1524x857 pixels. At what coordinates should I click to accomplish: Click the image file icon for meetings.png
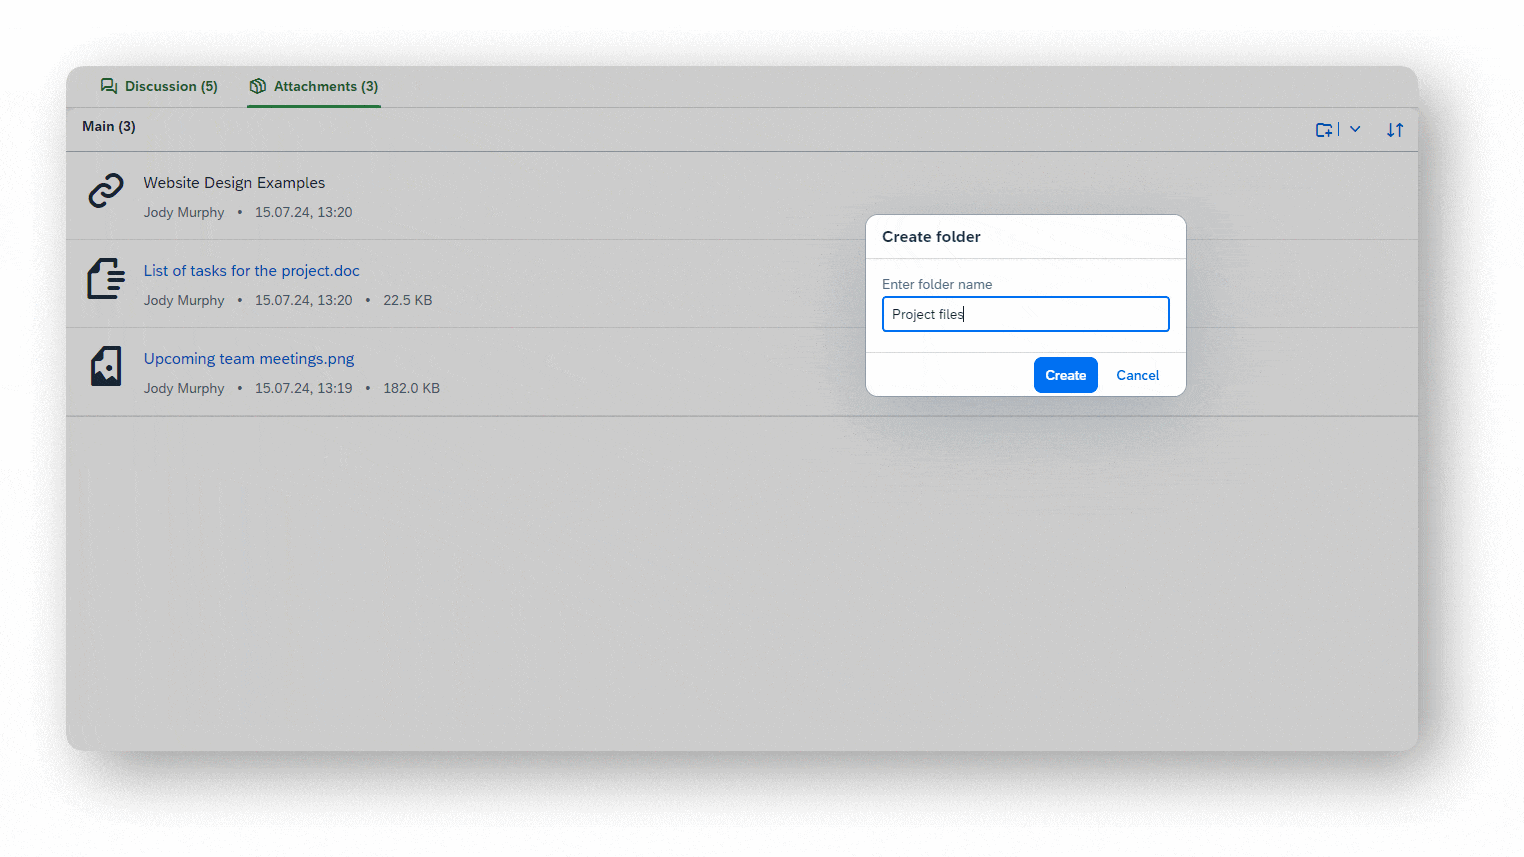106,367
